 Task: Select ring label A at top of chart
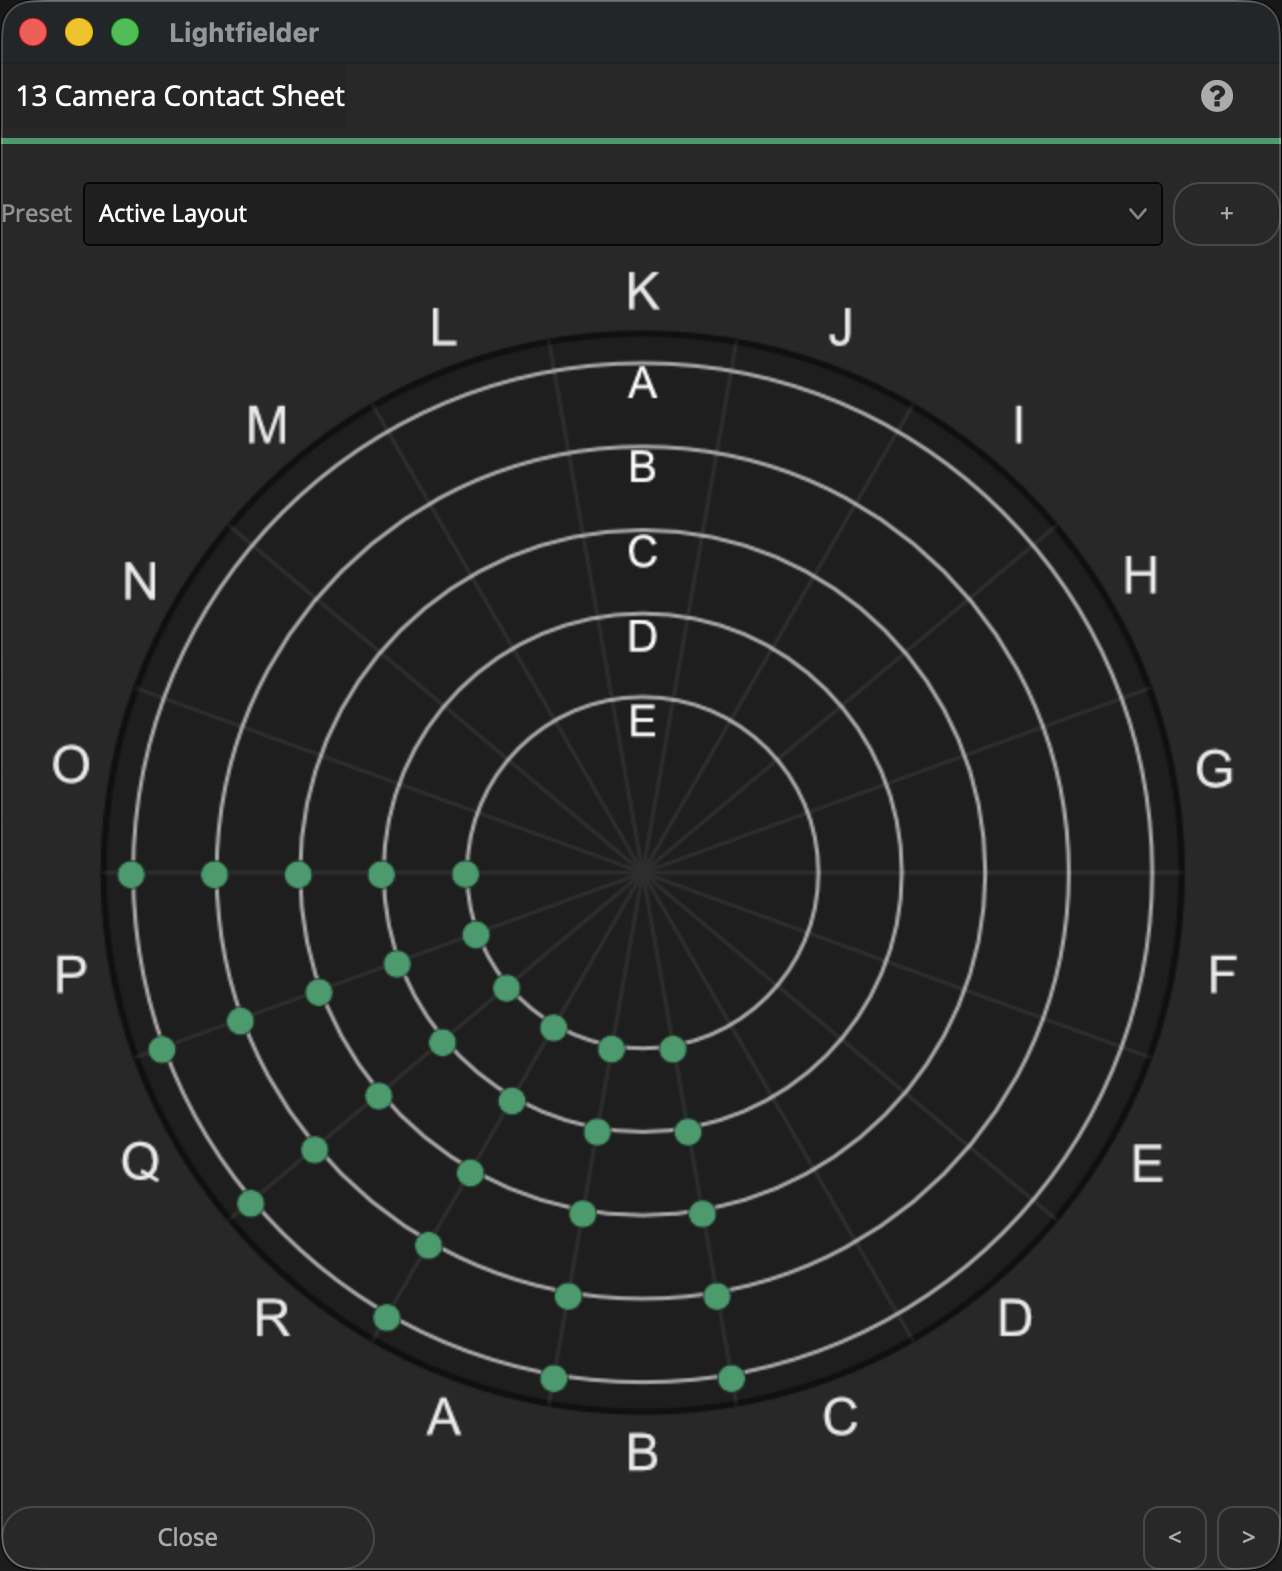pyautogui.click(x=642, y=383)
